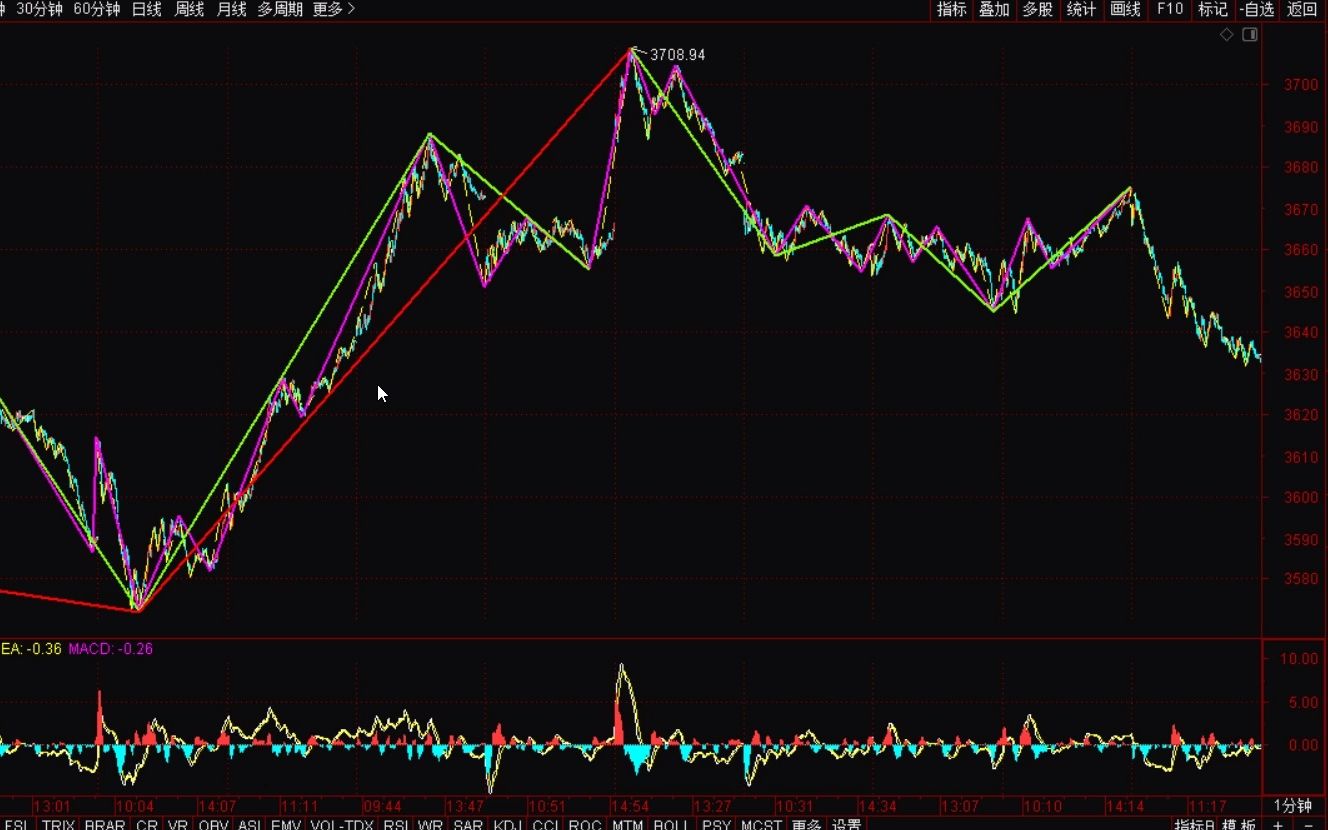
Task: Click the minus zoom button at the bottom right
Action: [x=1309, y=825]
